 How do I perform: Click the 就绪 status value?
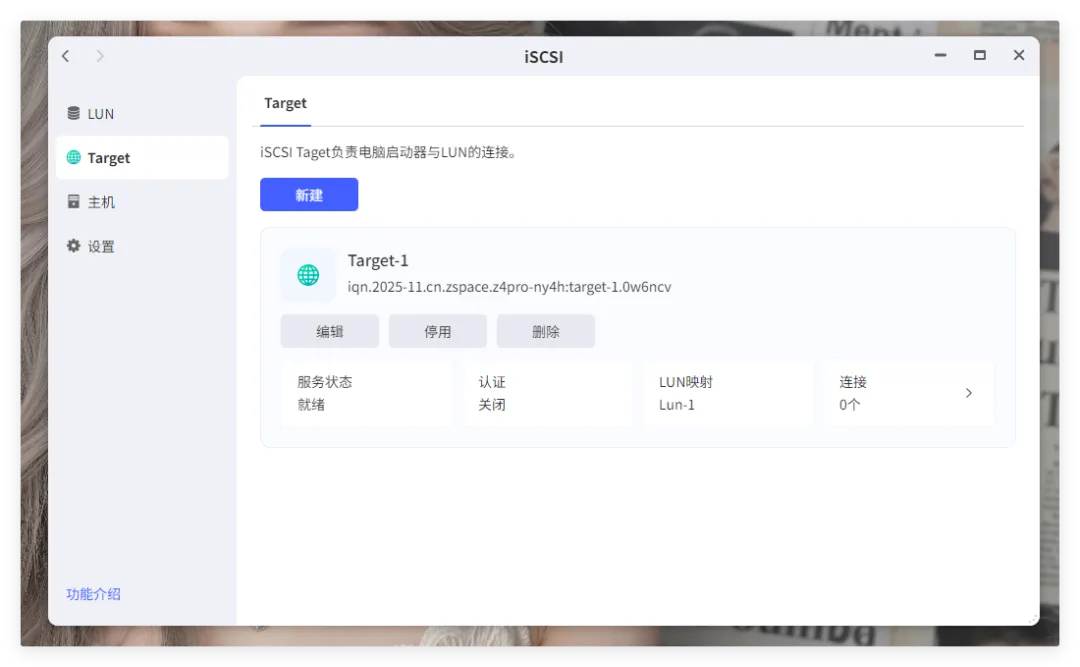(x=311, y=404)
